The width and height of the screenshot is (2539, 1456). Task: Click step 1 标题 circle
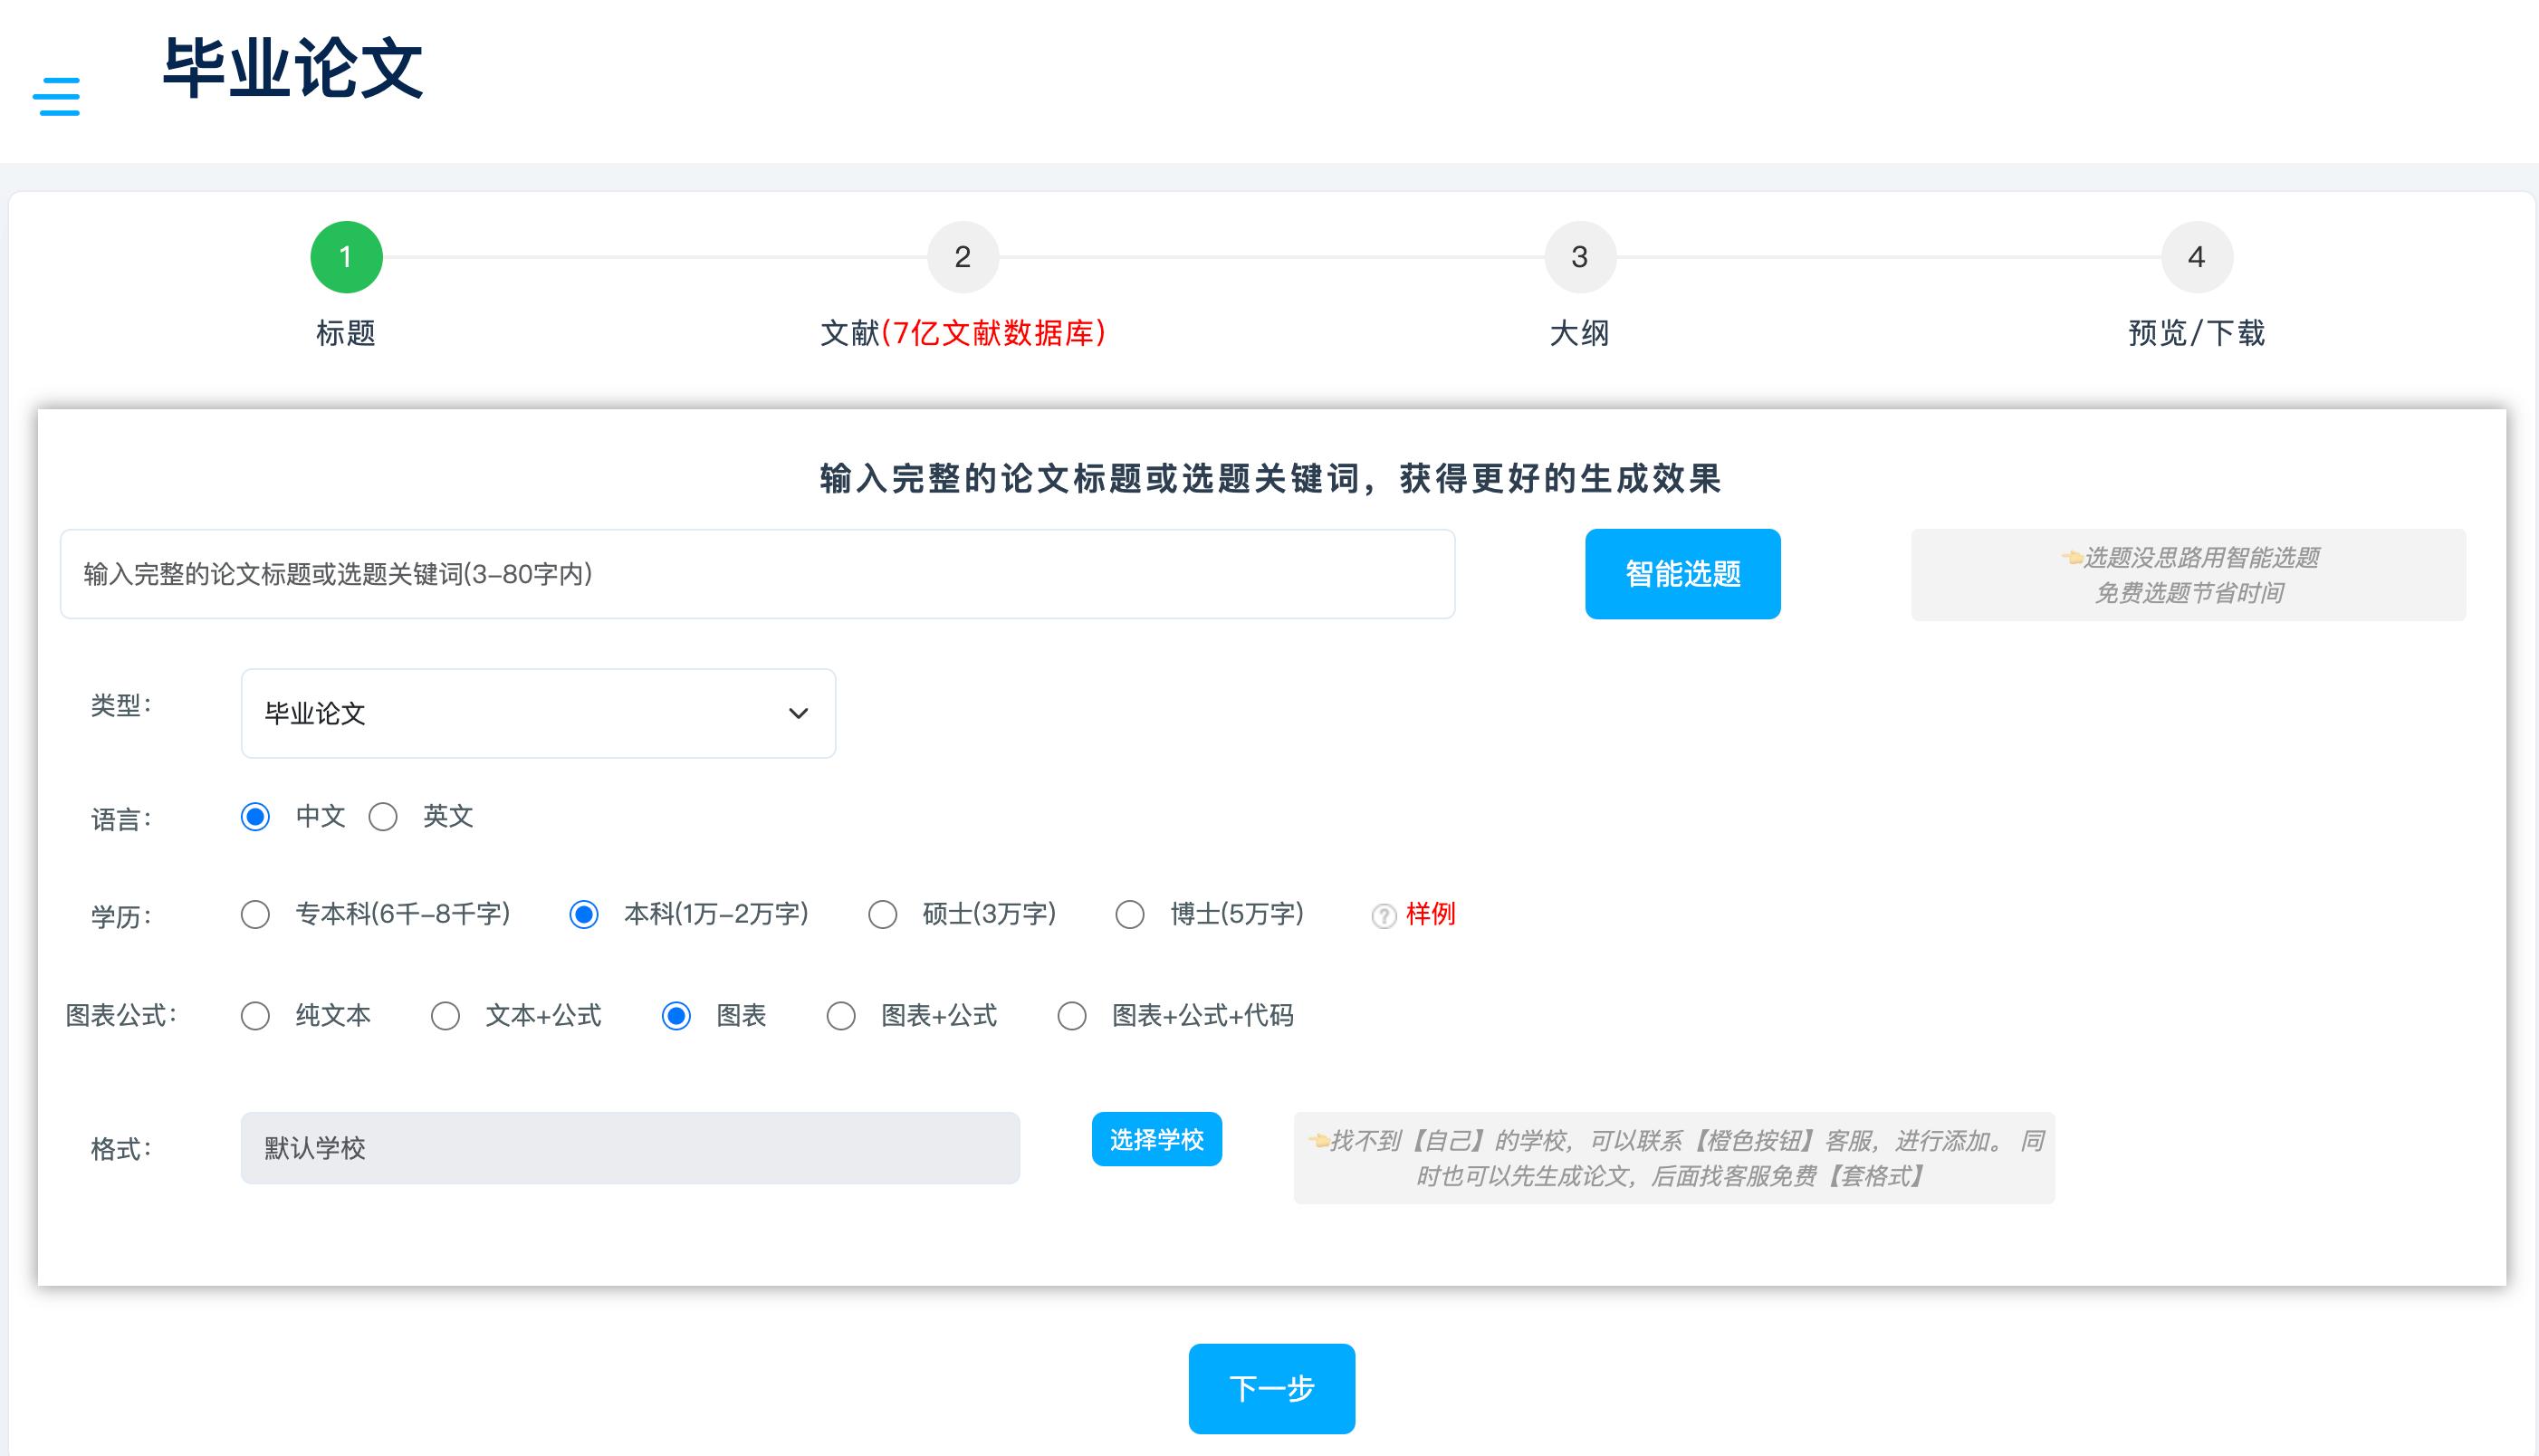tap(346, 257)
